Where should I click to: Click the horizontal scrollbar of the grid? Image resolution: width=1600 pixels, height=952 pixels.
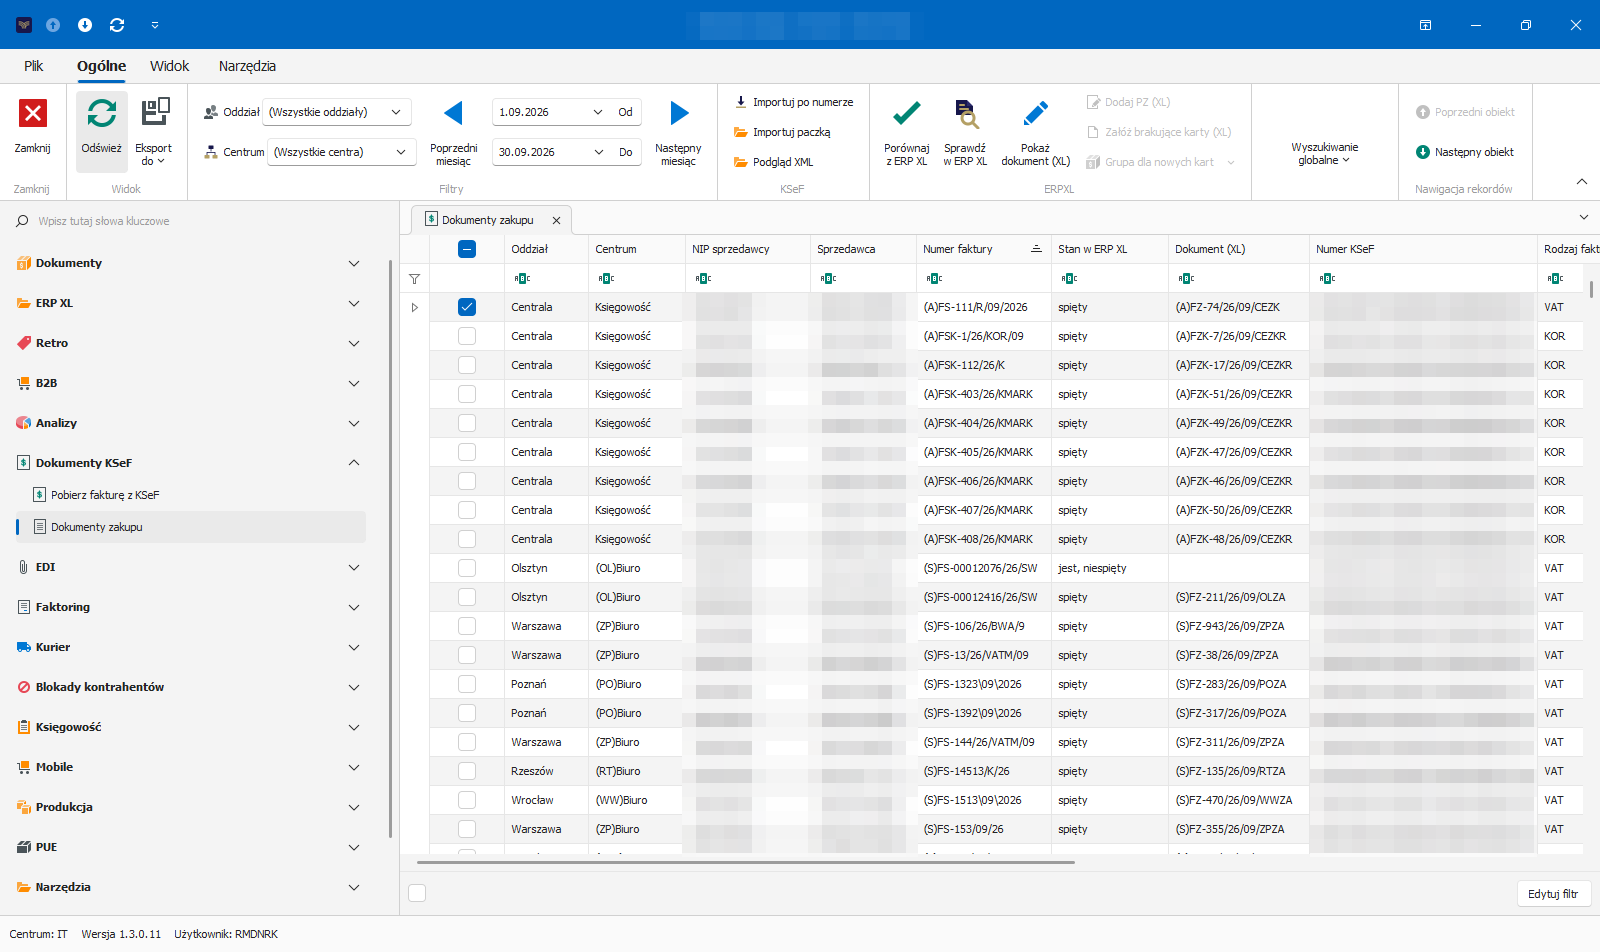point(745,861)
